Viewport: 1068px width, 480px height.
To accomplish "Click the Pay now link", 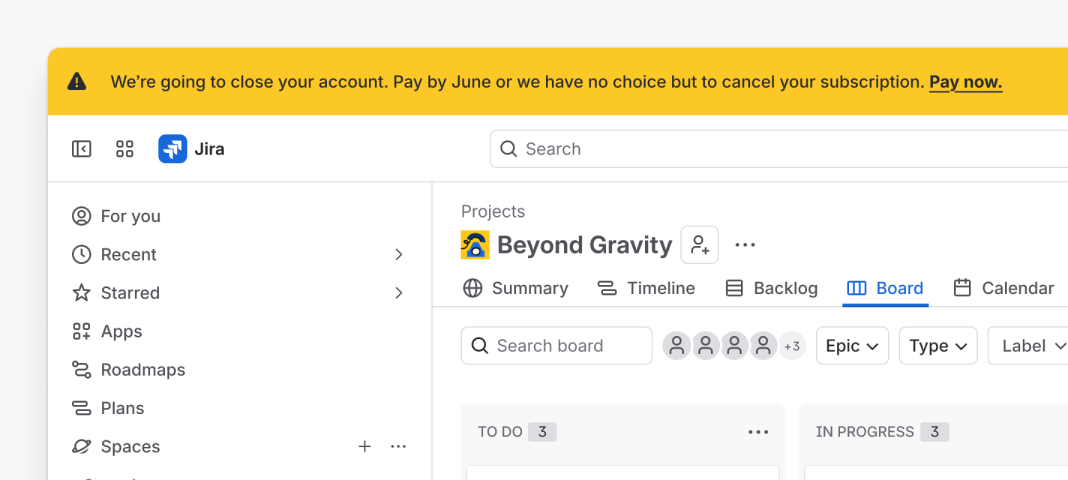I will [x=966, y=82].
